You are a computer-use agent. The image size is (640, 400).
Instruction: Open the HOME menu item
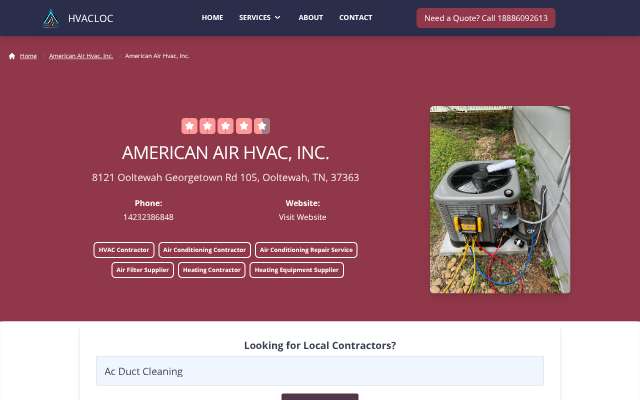click(x=212, y=18)
